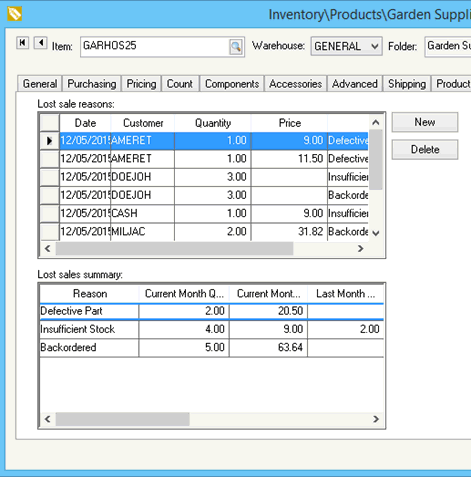Sort by the Date column header
471x477 pixels.
point(85,123)
